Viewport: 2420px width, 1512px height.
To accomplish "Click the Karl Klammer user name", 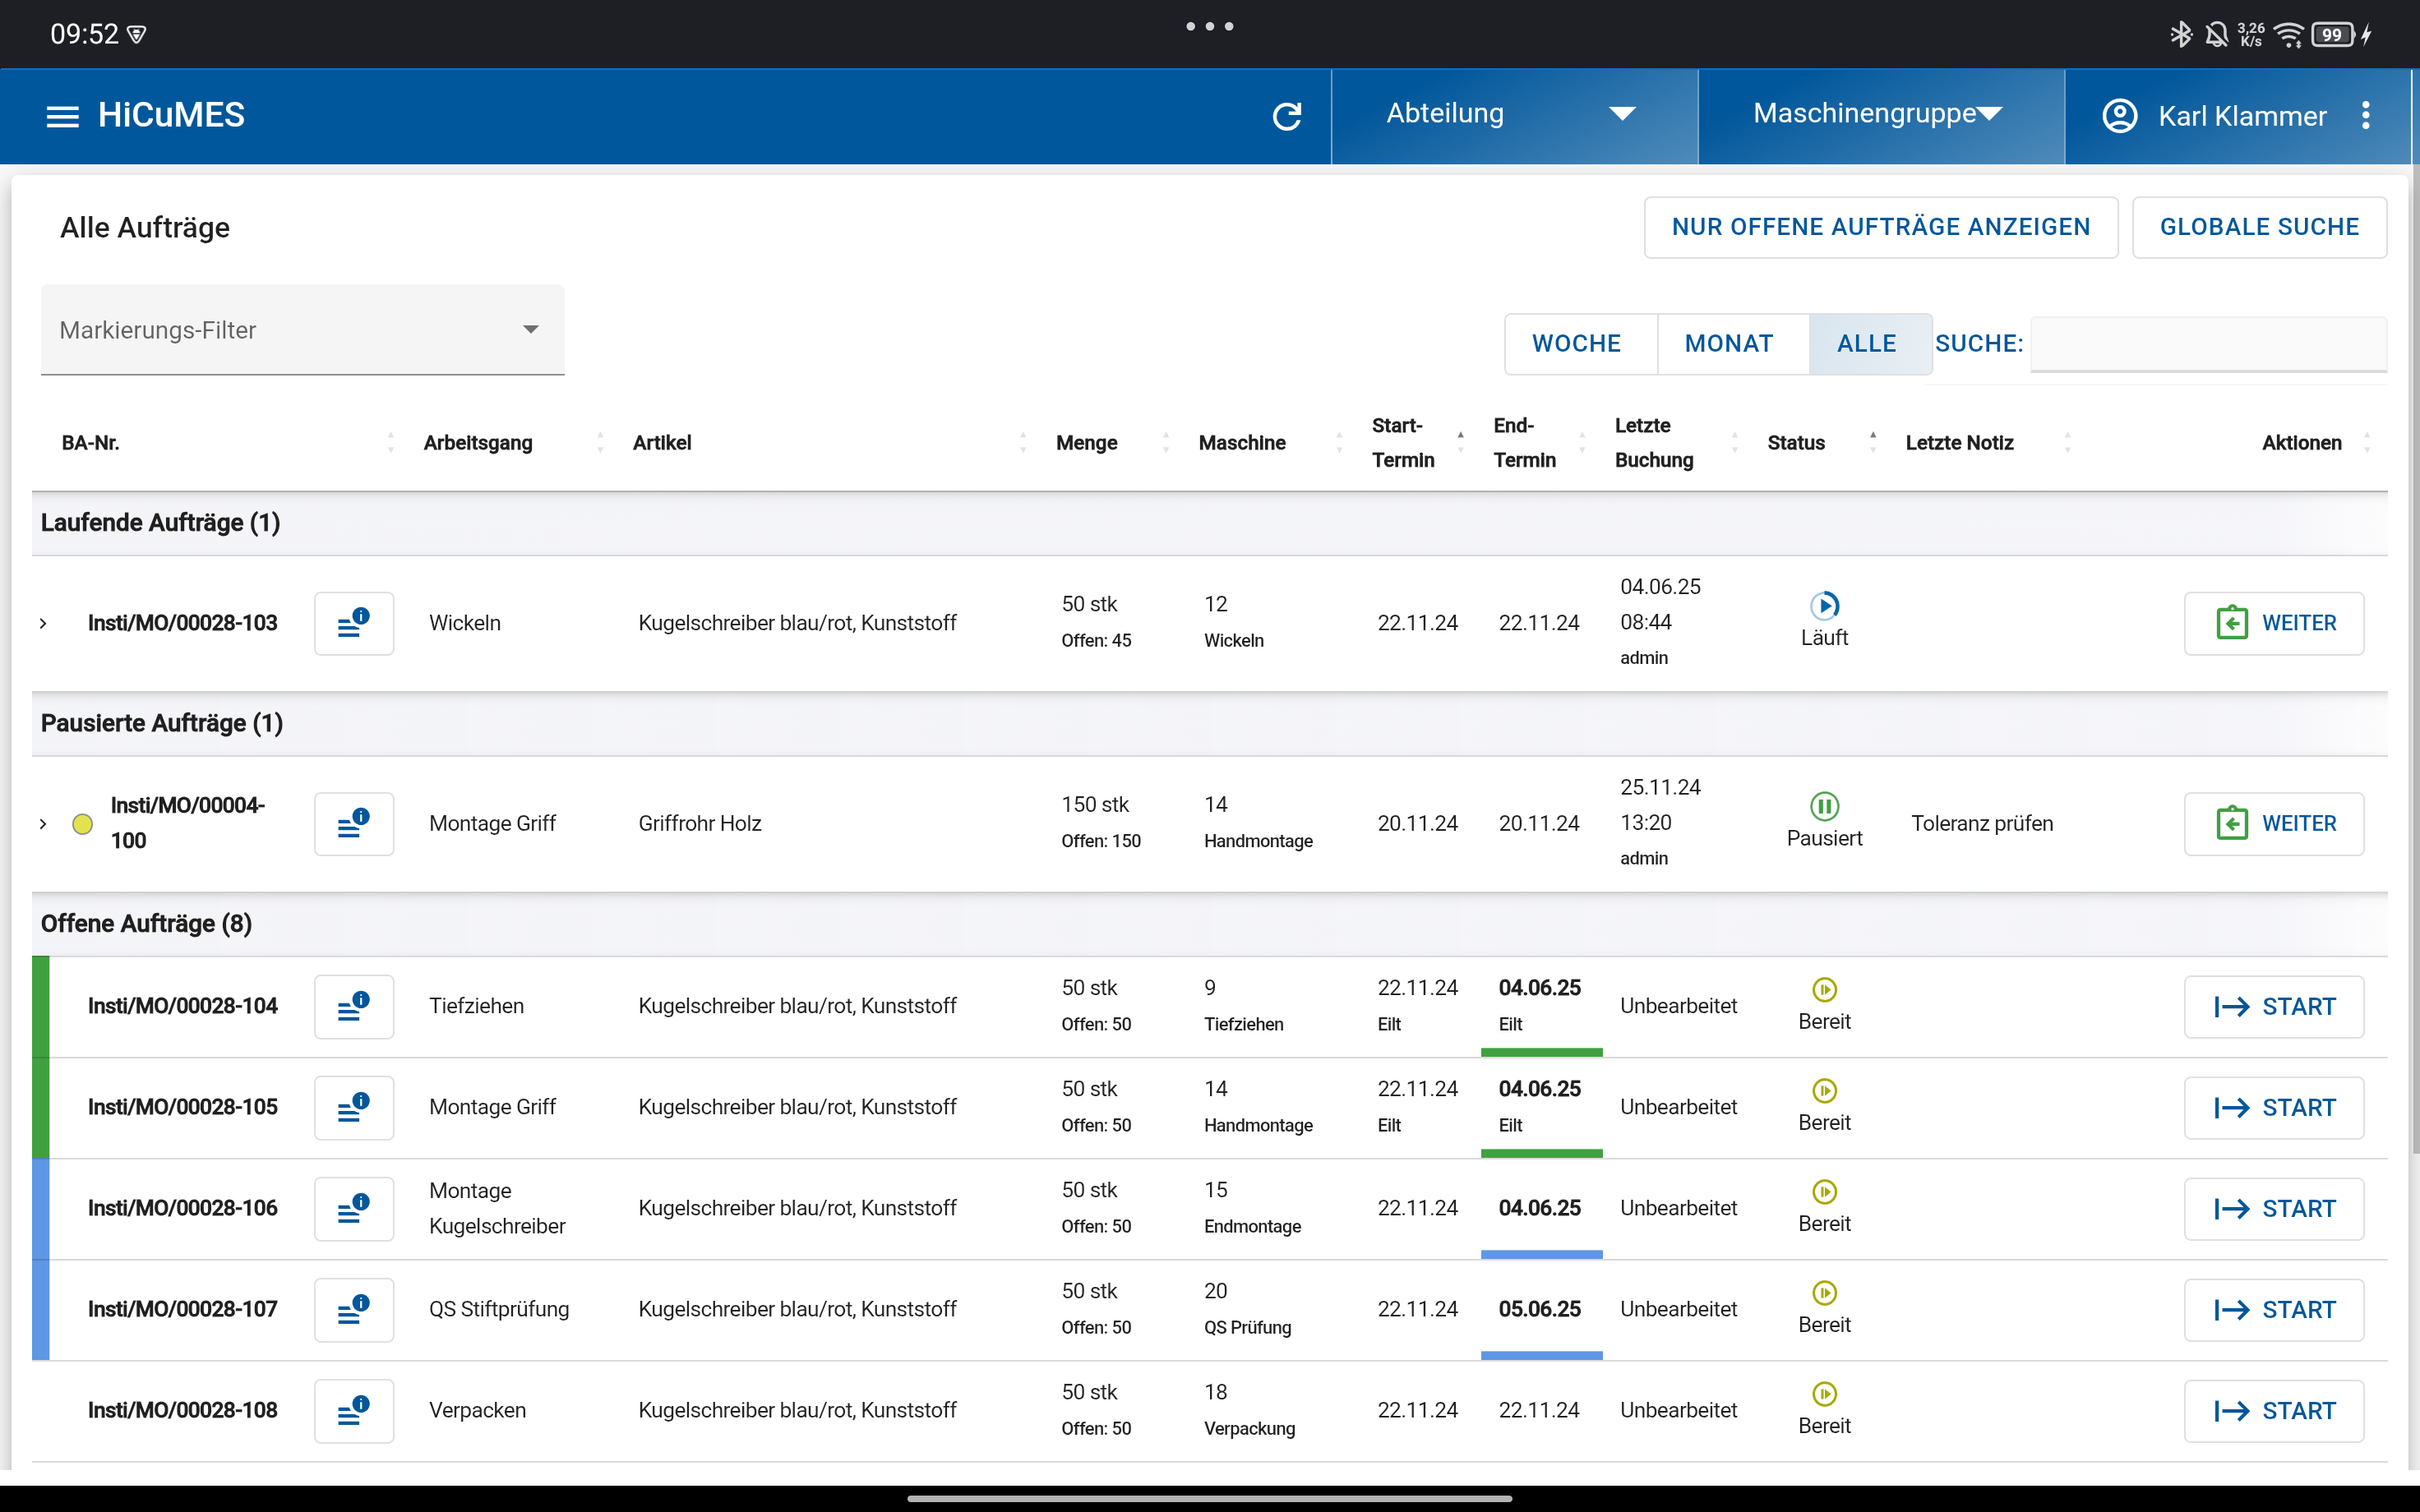I will coord(2242,117).
